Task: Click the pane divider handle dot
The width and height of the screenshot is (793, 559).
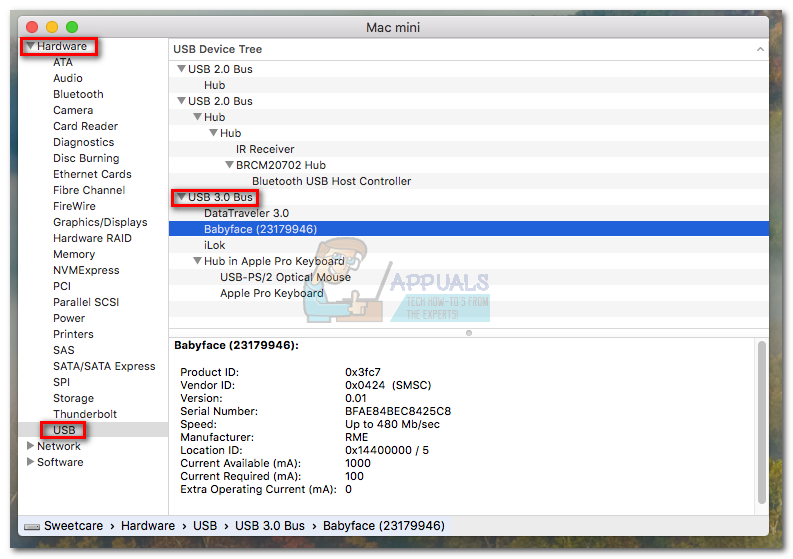Action: tap(469, 333)
